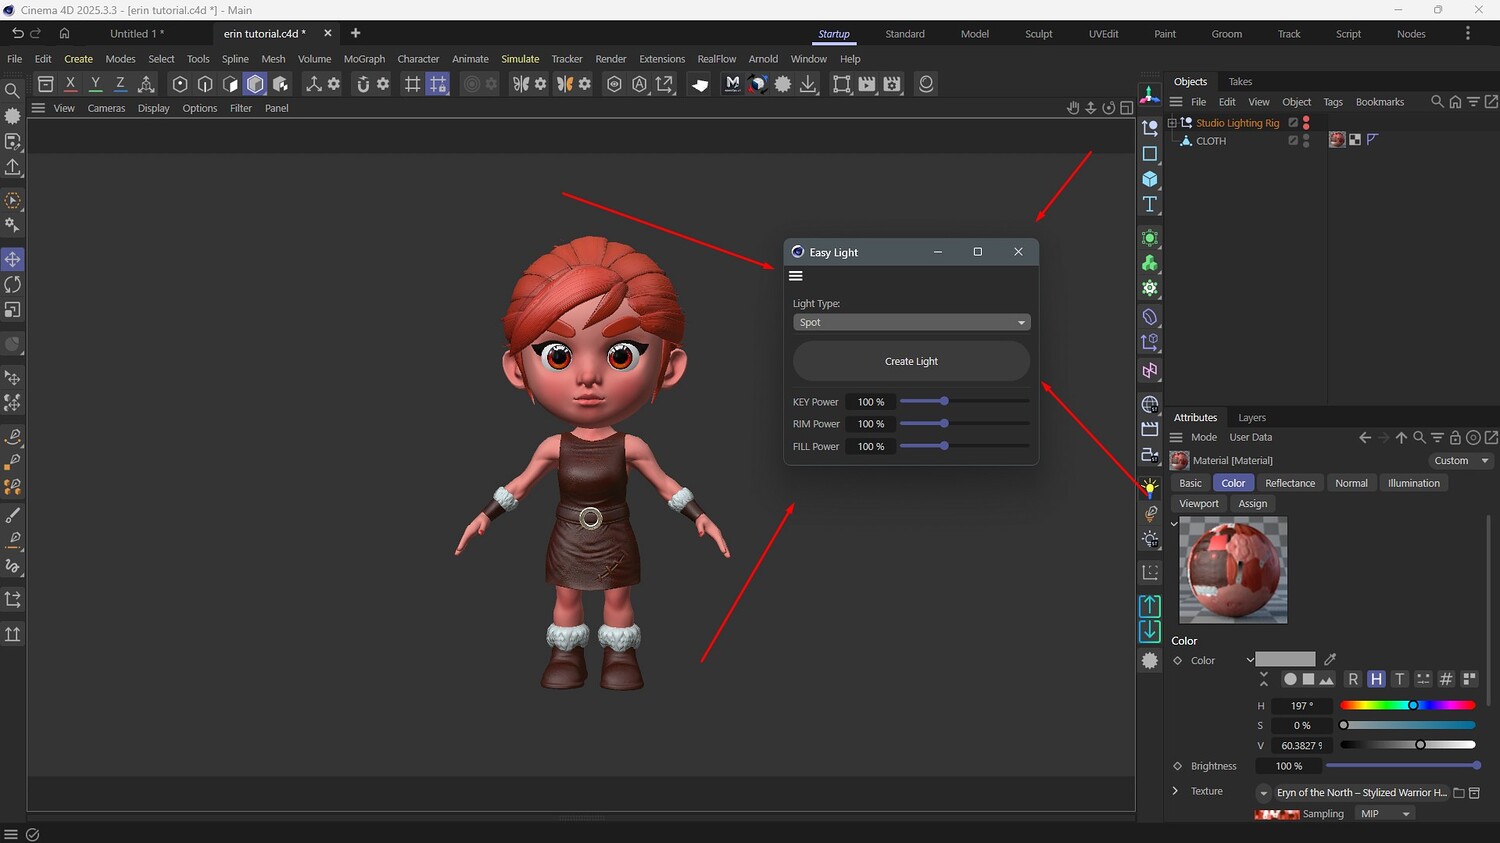Image resolution: width=1500 pixels, height=843 pixels.
Task: Click the light bulb icon in right palette
Action: (x=1150, y=489)
